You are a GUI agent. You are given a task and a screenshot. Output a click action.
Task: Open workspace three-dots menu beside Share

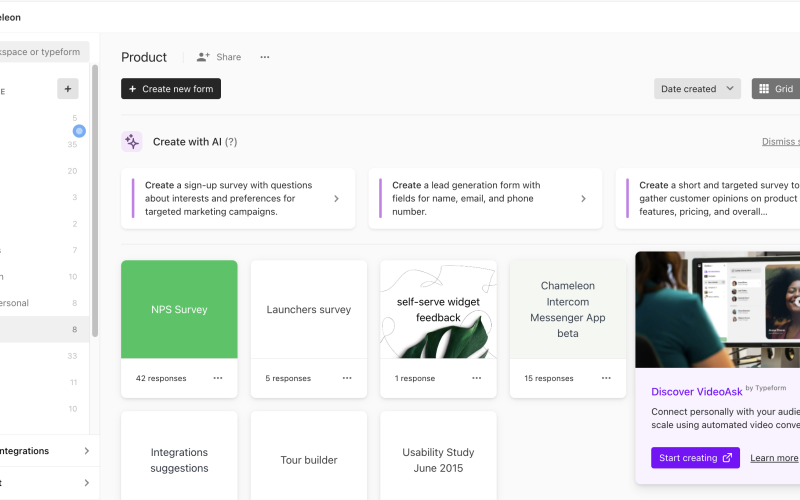pyautogui.click(x=265, y=57)
